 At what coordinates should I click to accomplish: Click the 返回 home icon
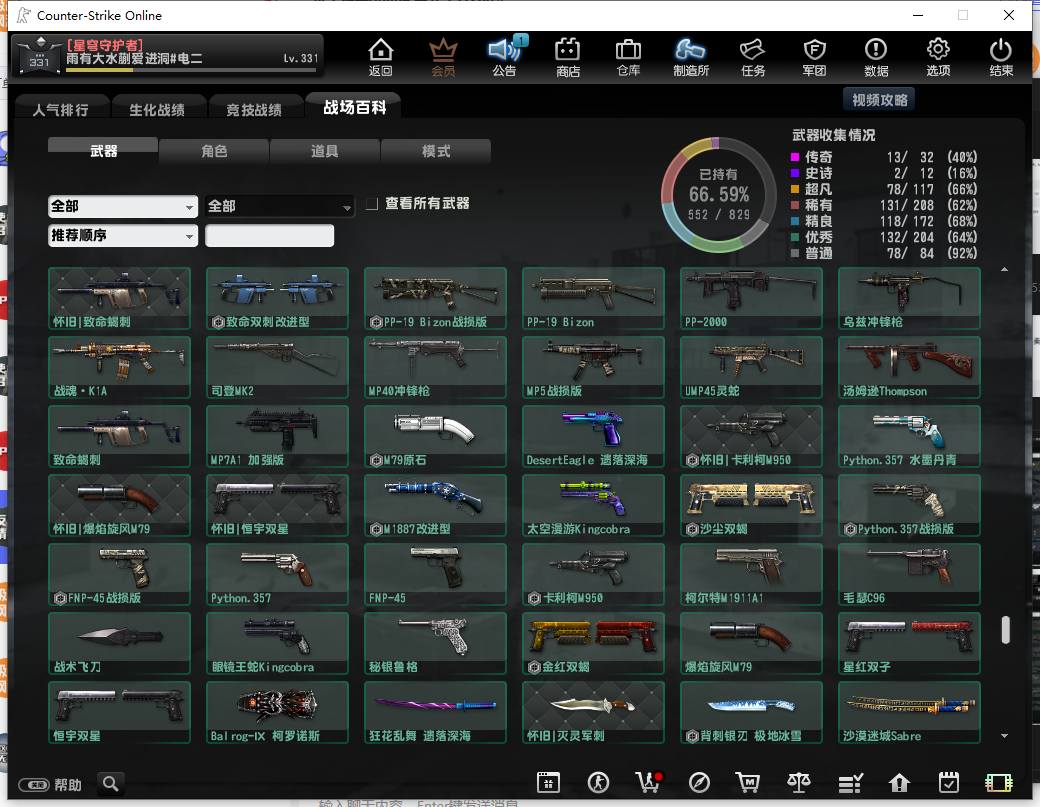point(381,57)
